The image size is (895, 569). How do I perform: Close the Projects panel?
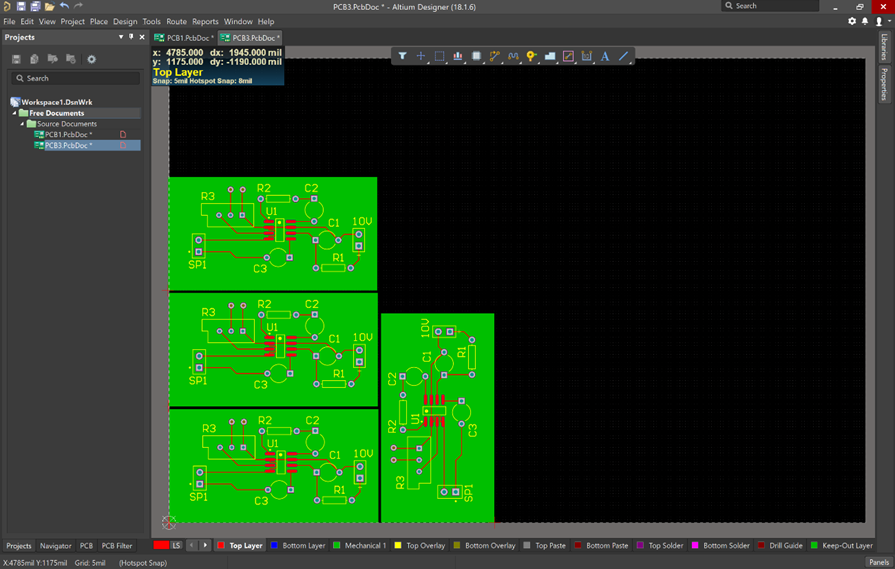coord(142,37)
